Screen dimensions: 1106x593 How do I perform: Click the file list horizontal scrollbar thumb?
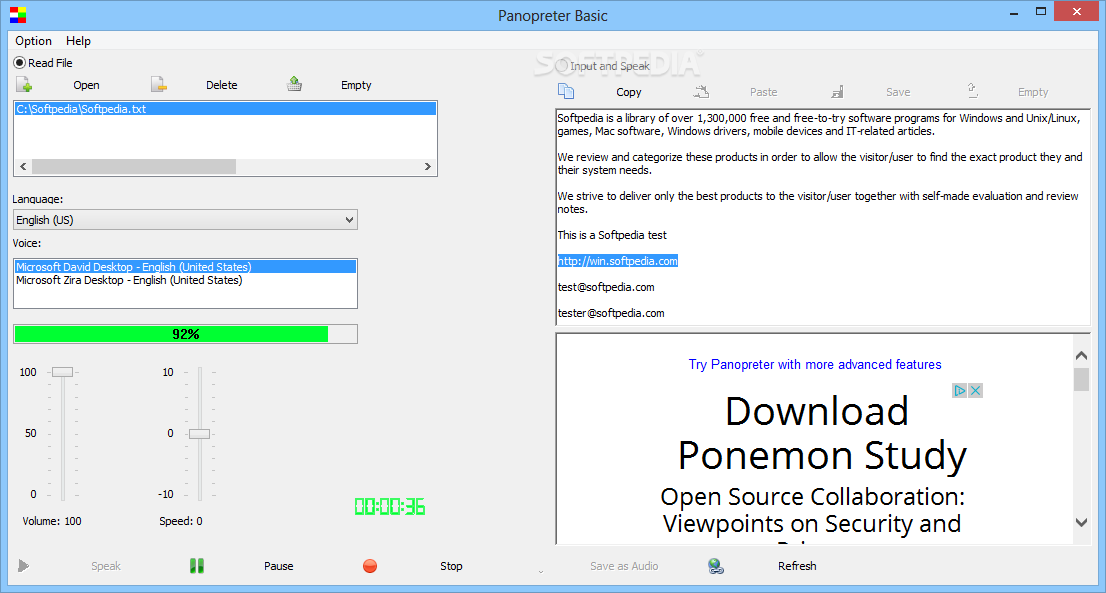(134, 166)
